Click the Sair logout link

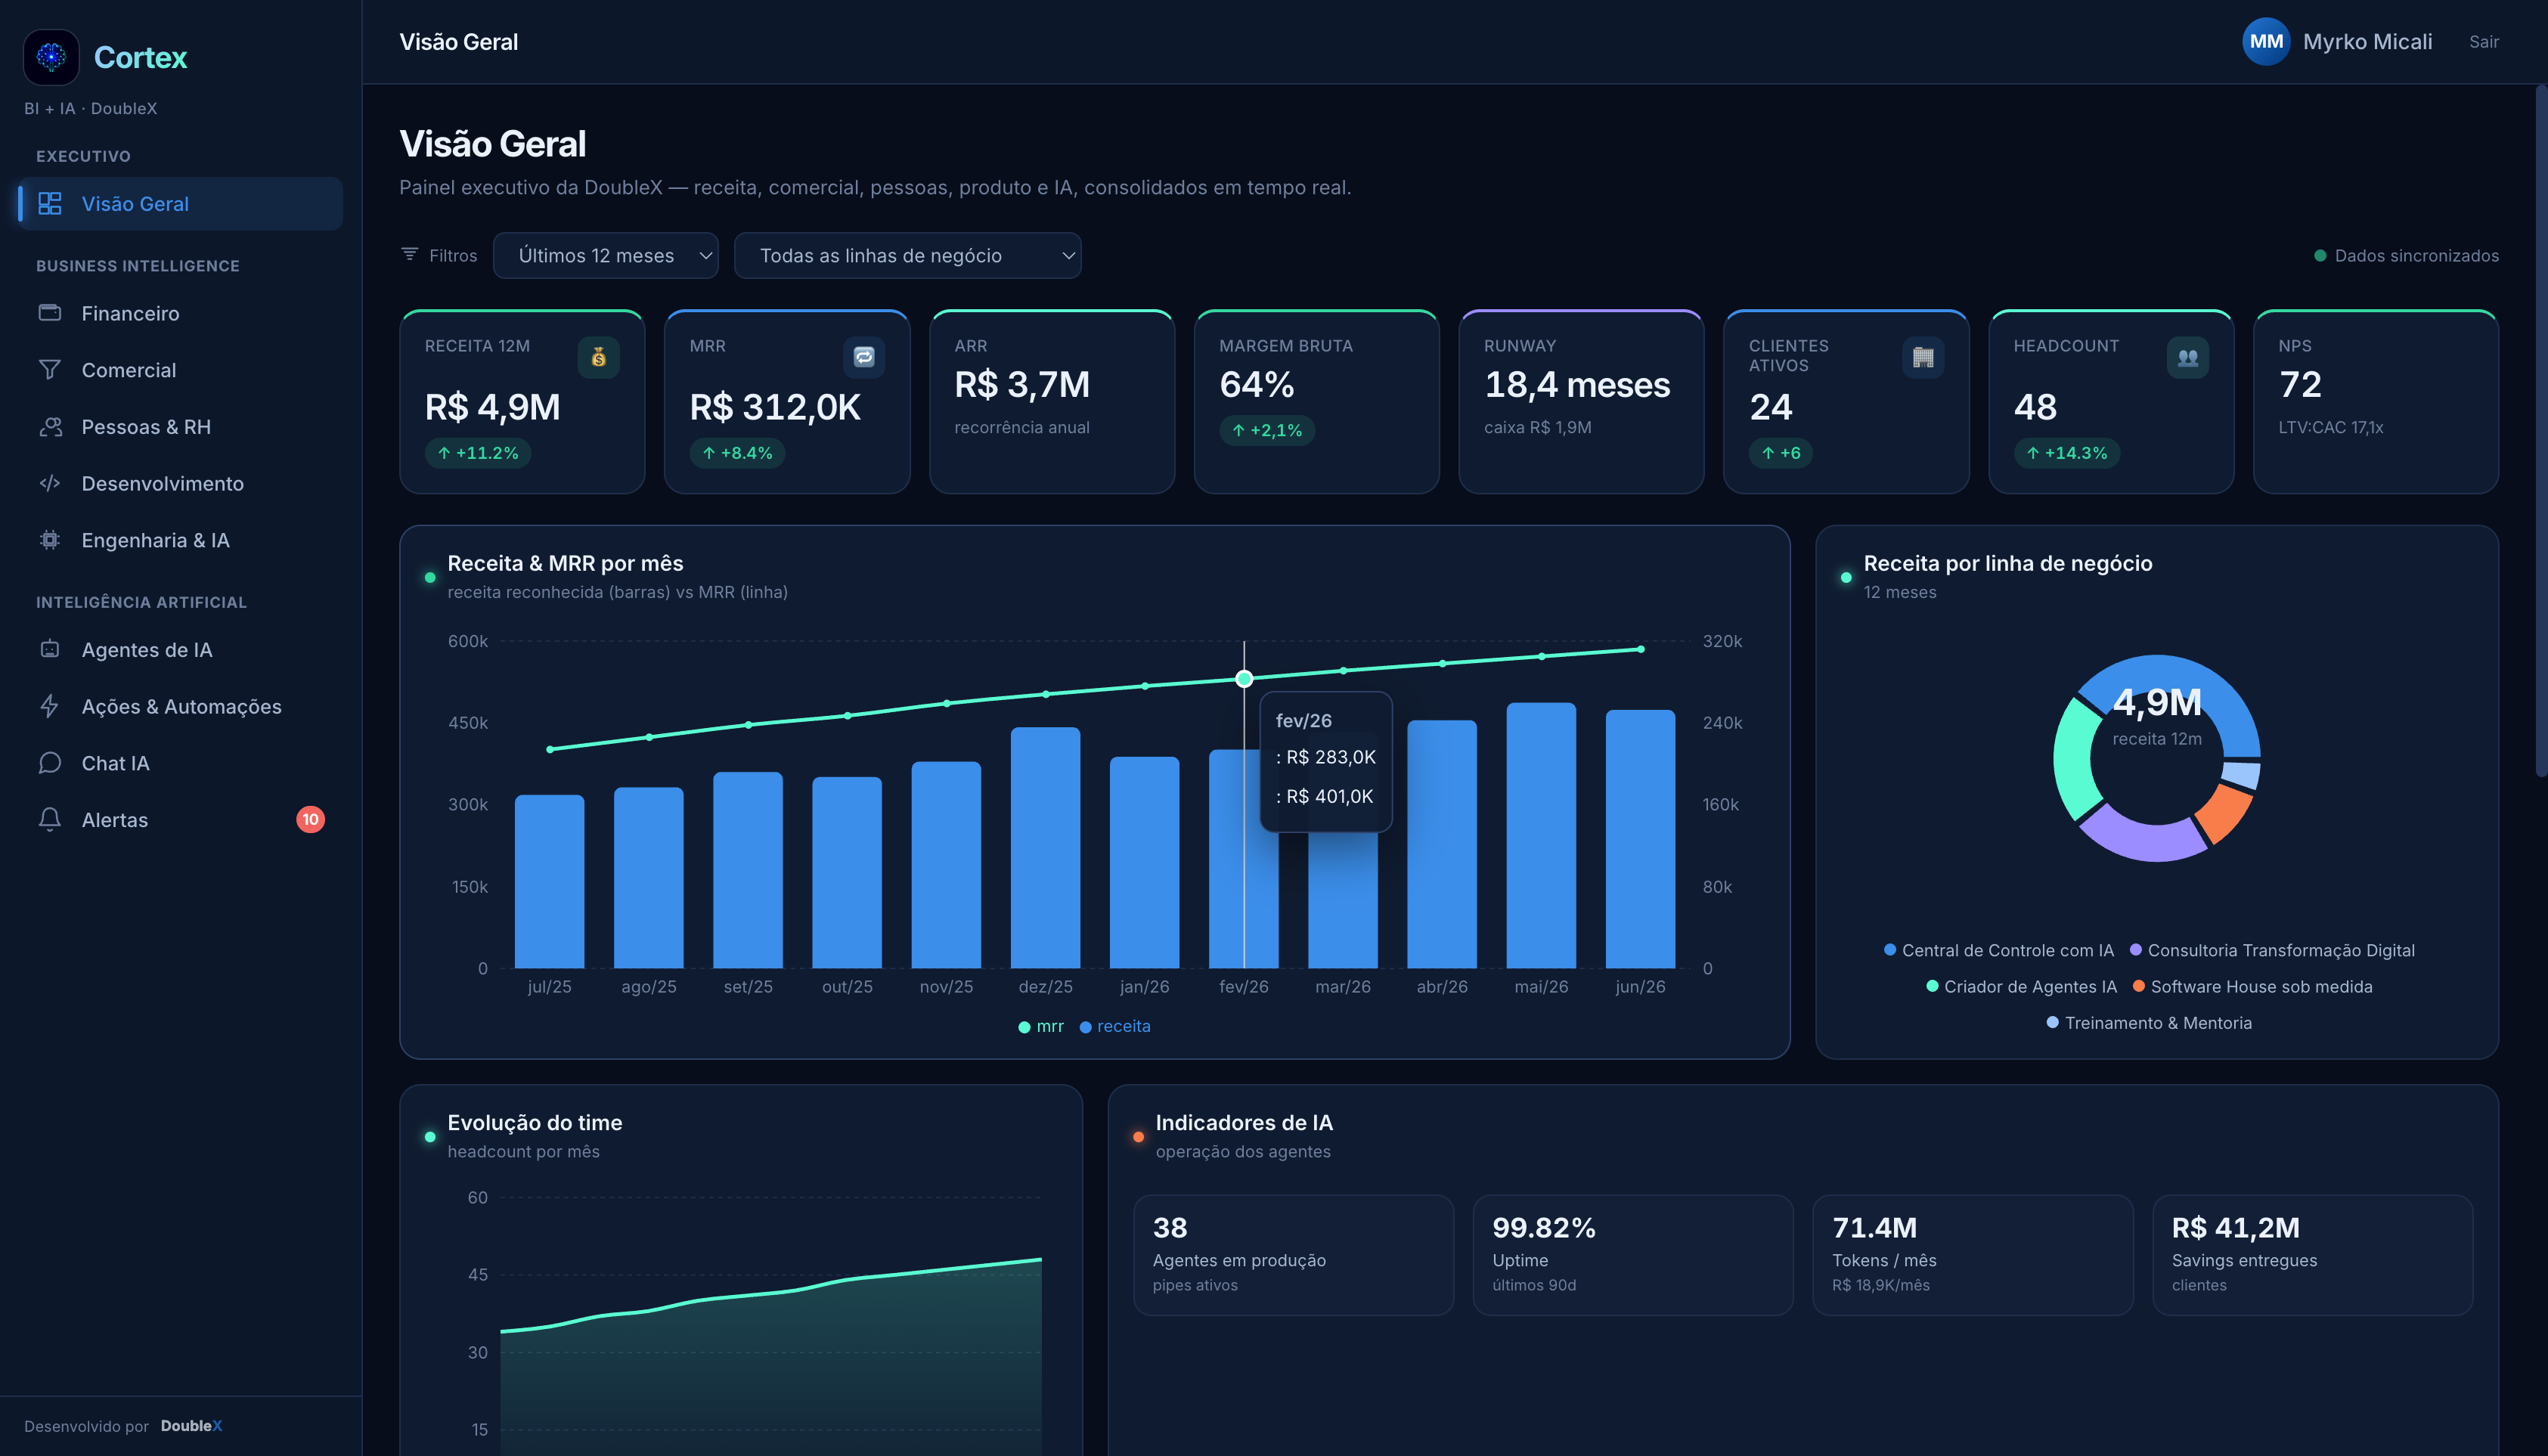pos(2483,42)
